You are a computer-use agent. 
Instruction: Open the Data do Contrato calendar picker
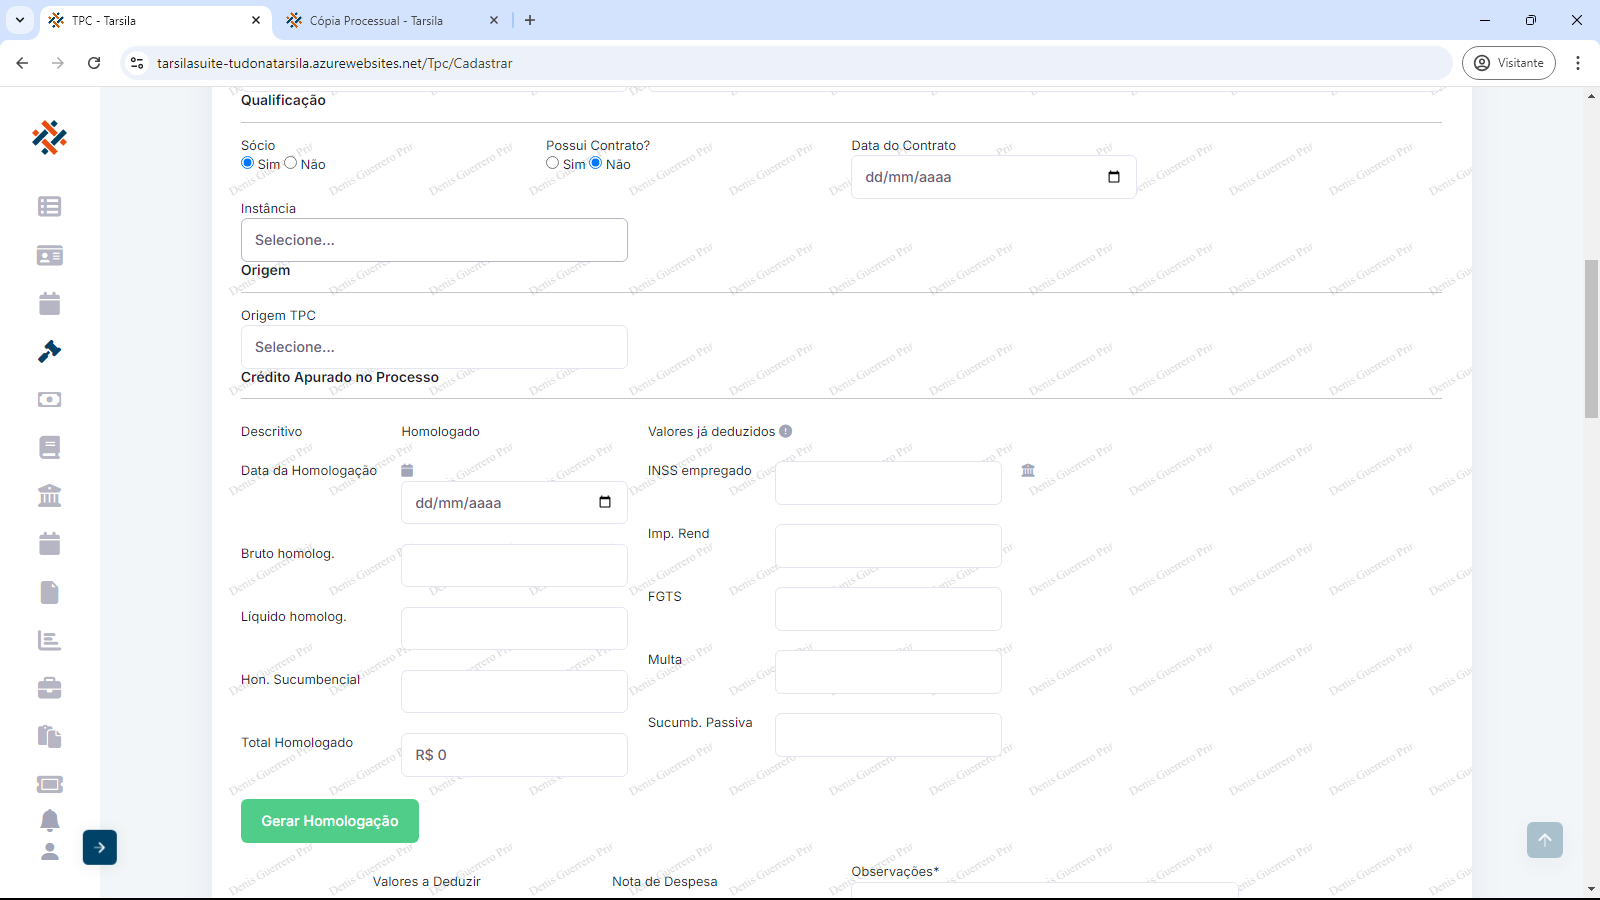1114,177
